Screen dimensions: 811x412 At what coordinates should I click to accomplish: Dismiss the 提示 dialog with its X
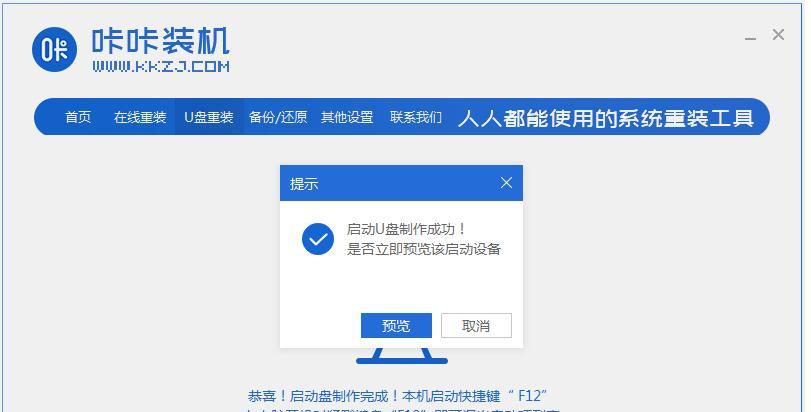506,182
